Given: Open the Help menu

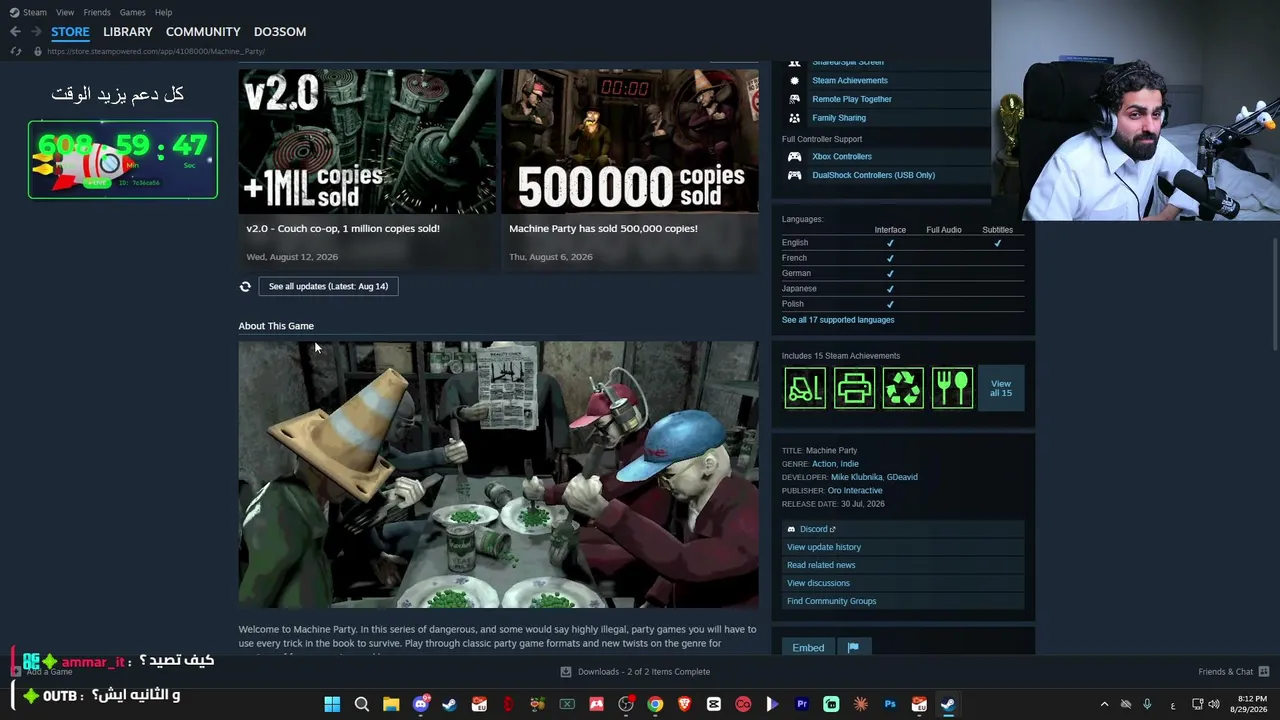Looking at the screenshot, I should pos(163,12).
